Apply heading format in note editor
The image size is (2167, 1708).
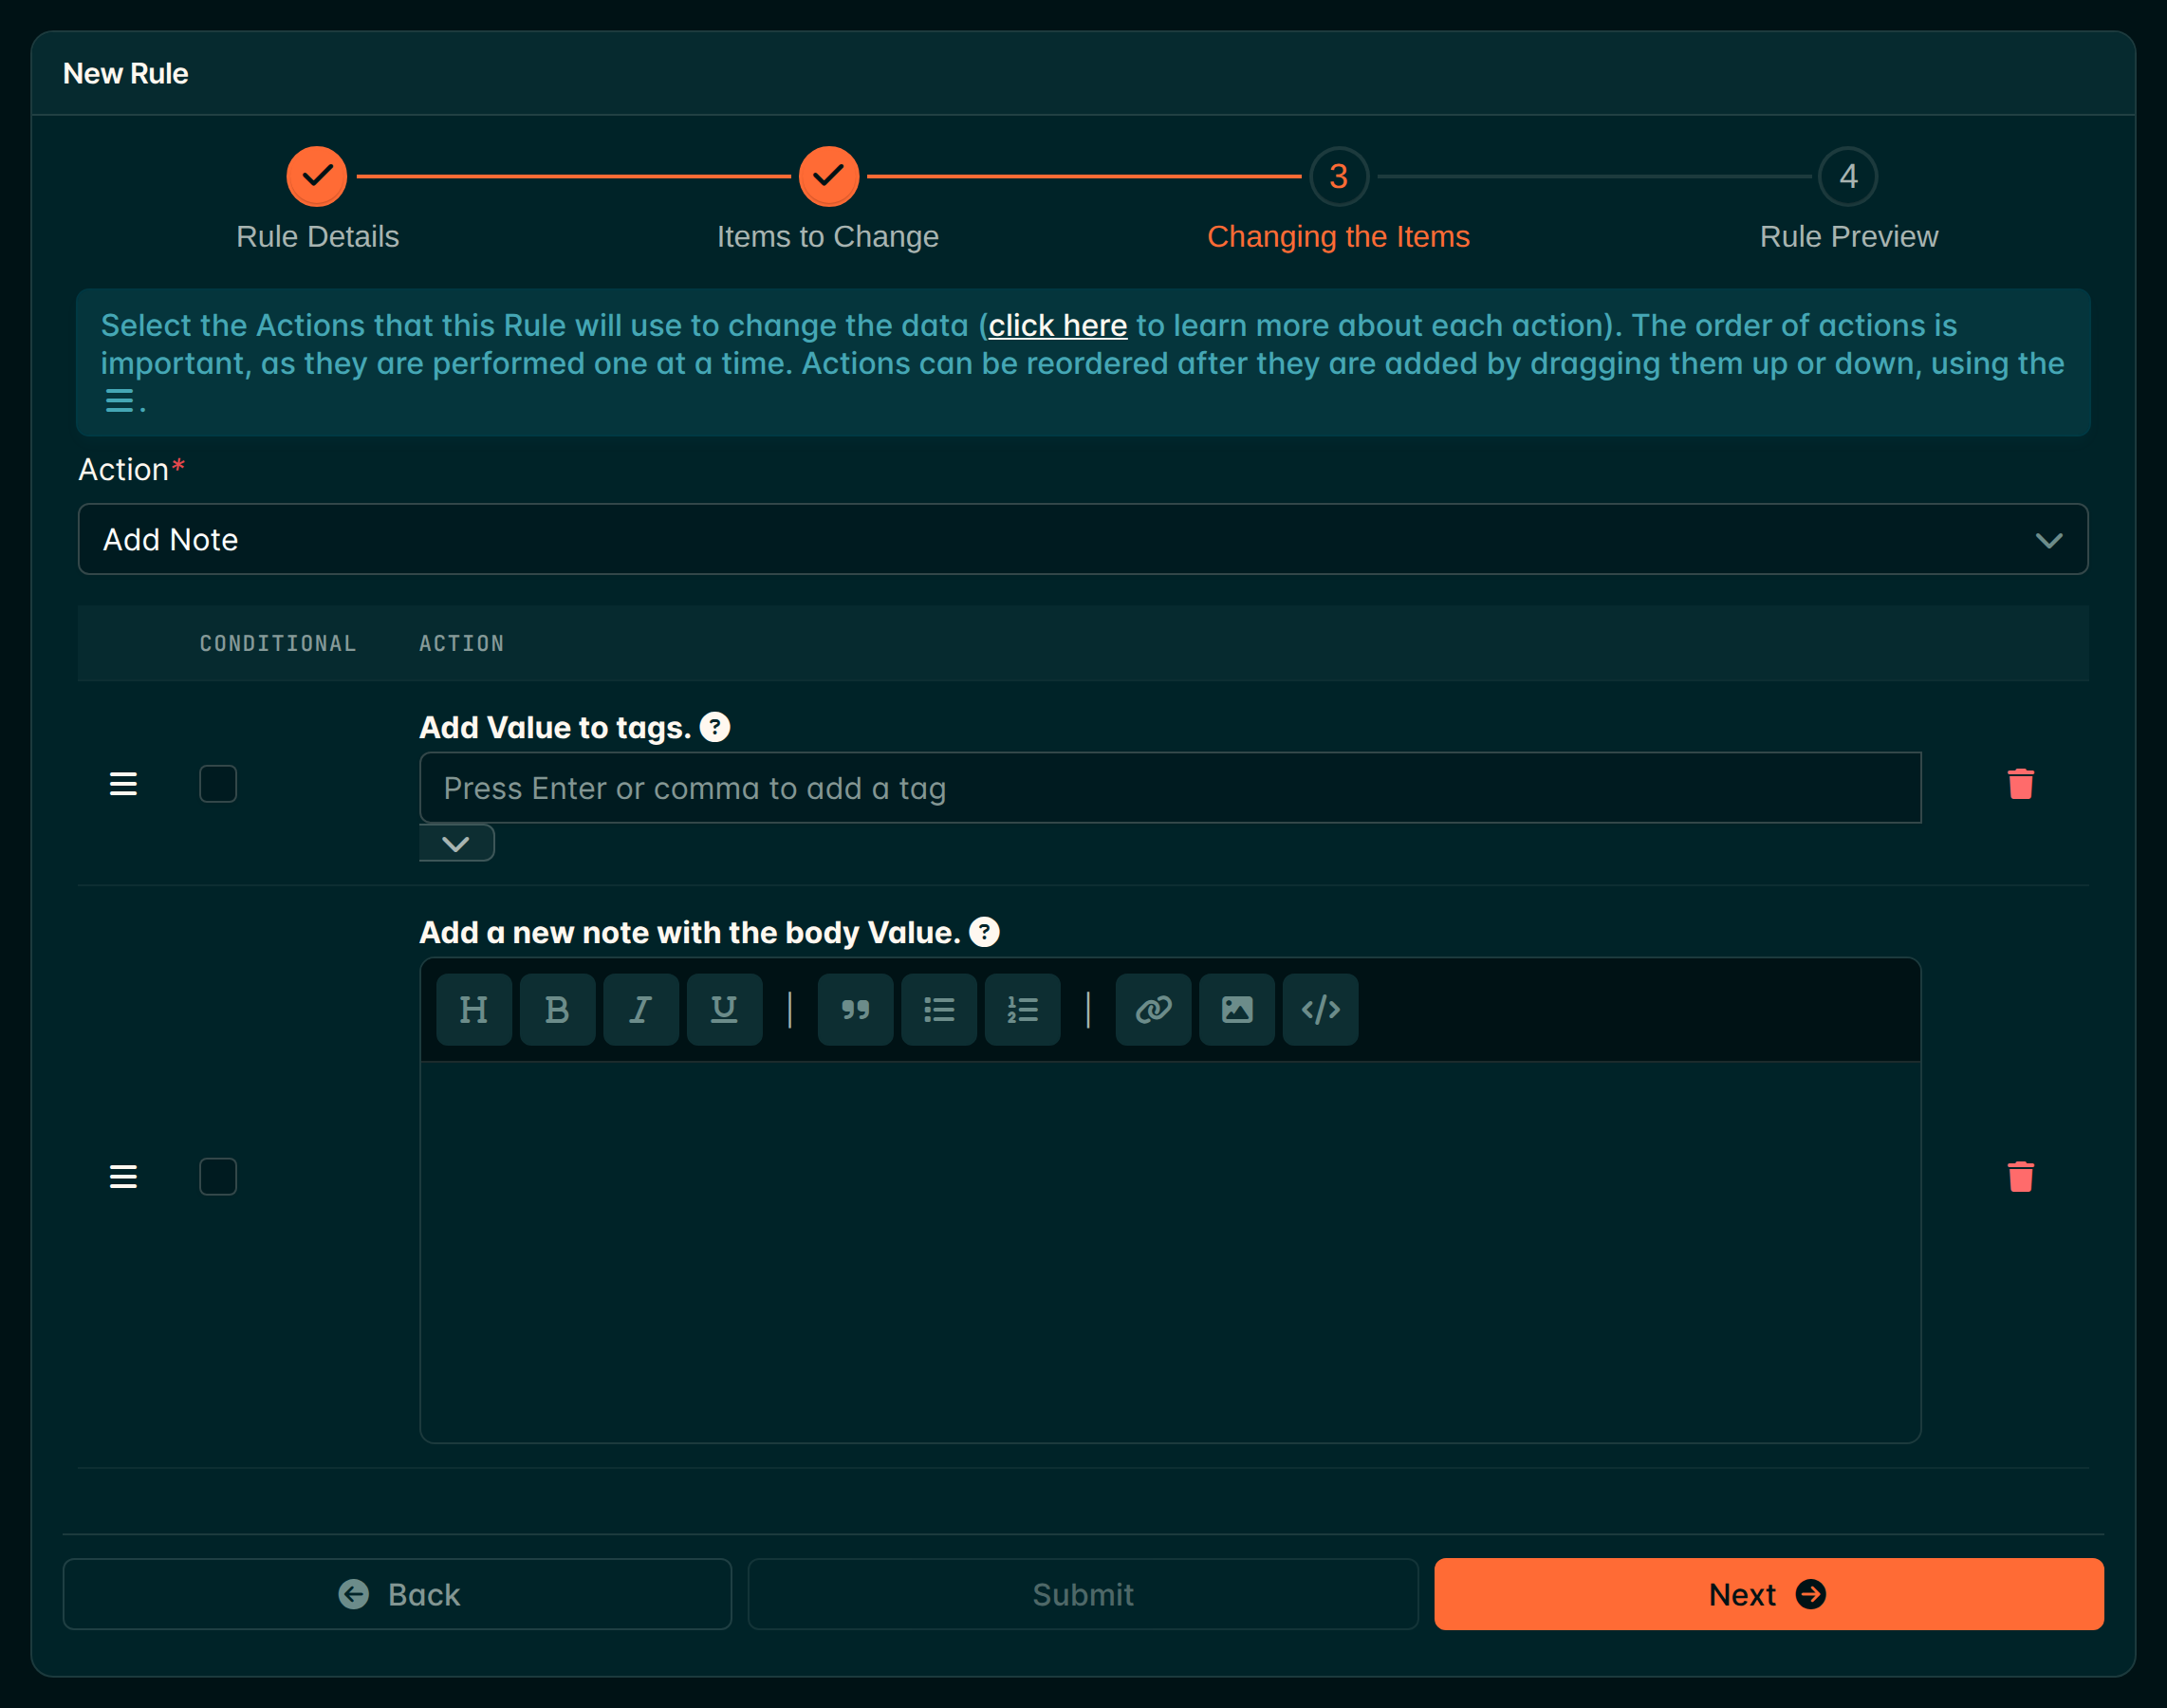[474, 1010]
